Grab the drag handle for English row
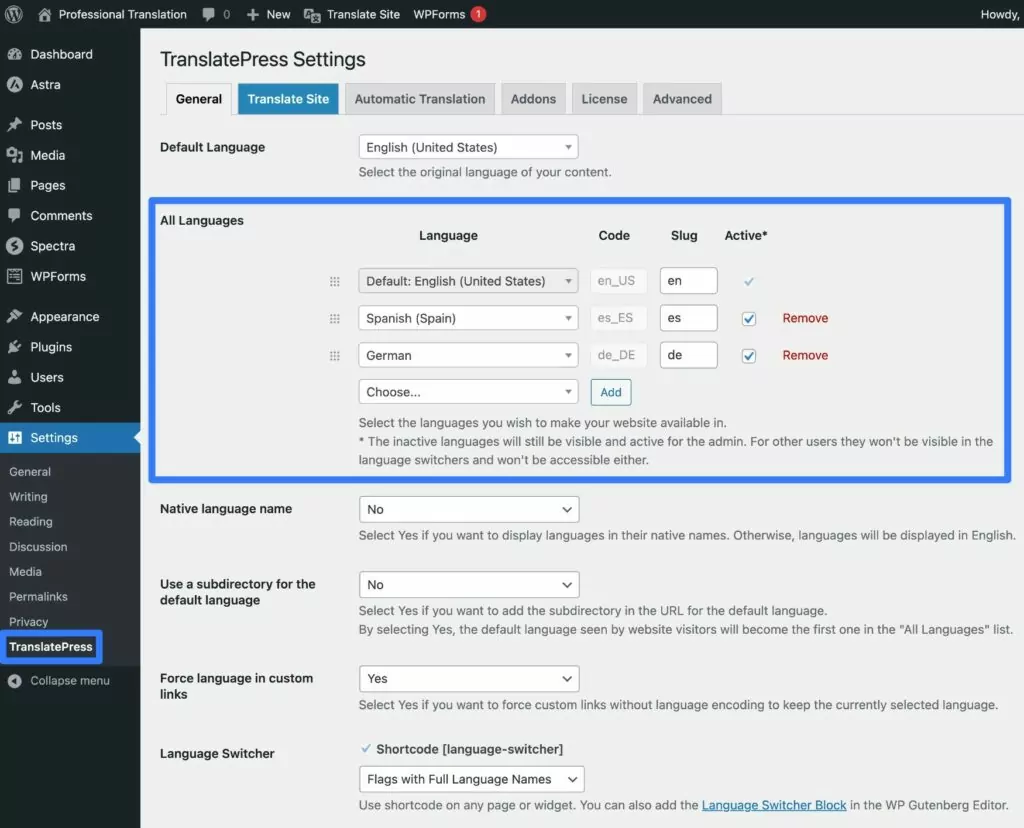The width and height of the screenshot is (1024, 828). (x=334, y=281)
